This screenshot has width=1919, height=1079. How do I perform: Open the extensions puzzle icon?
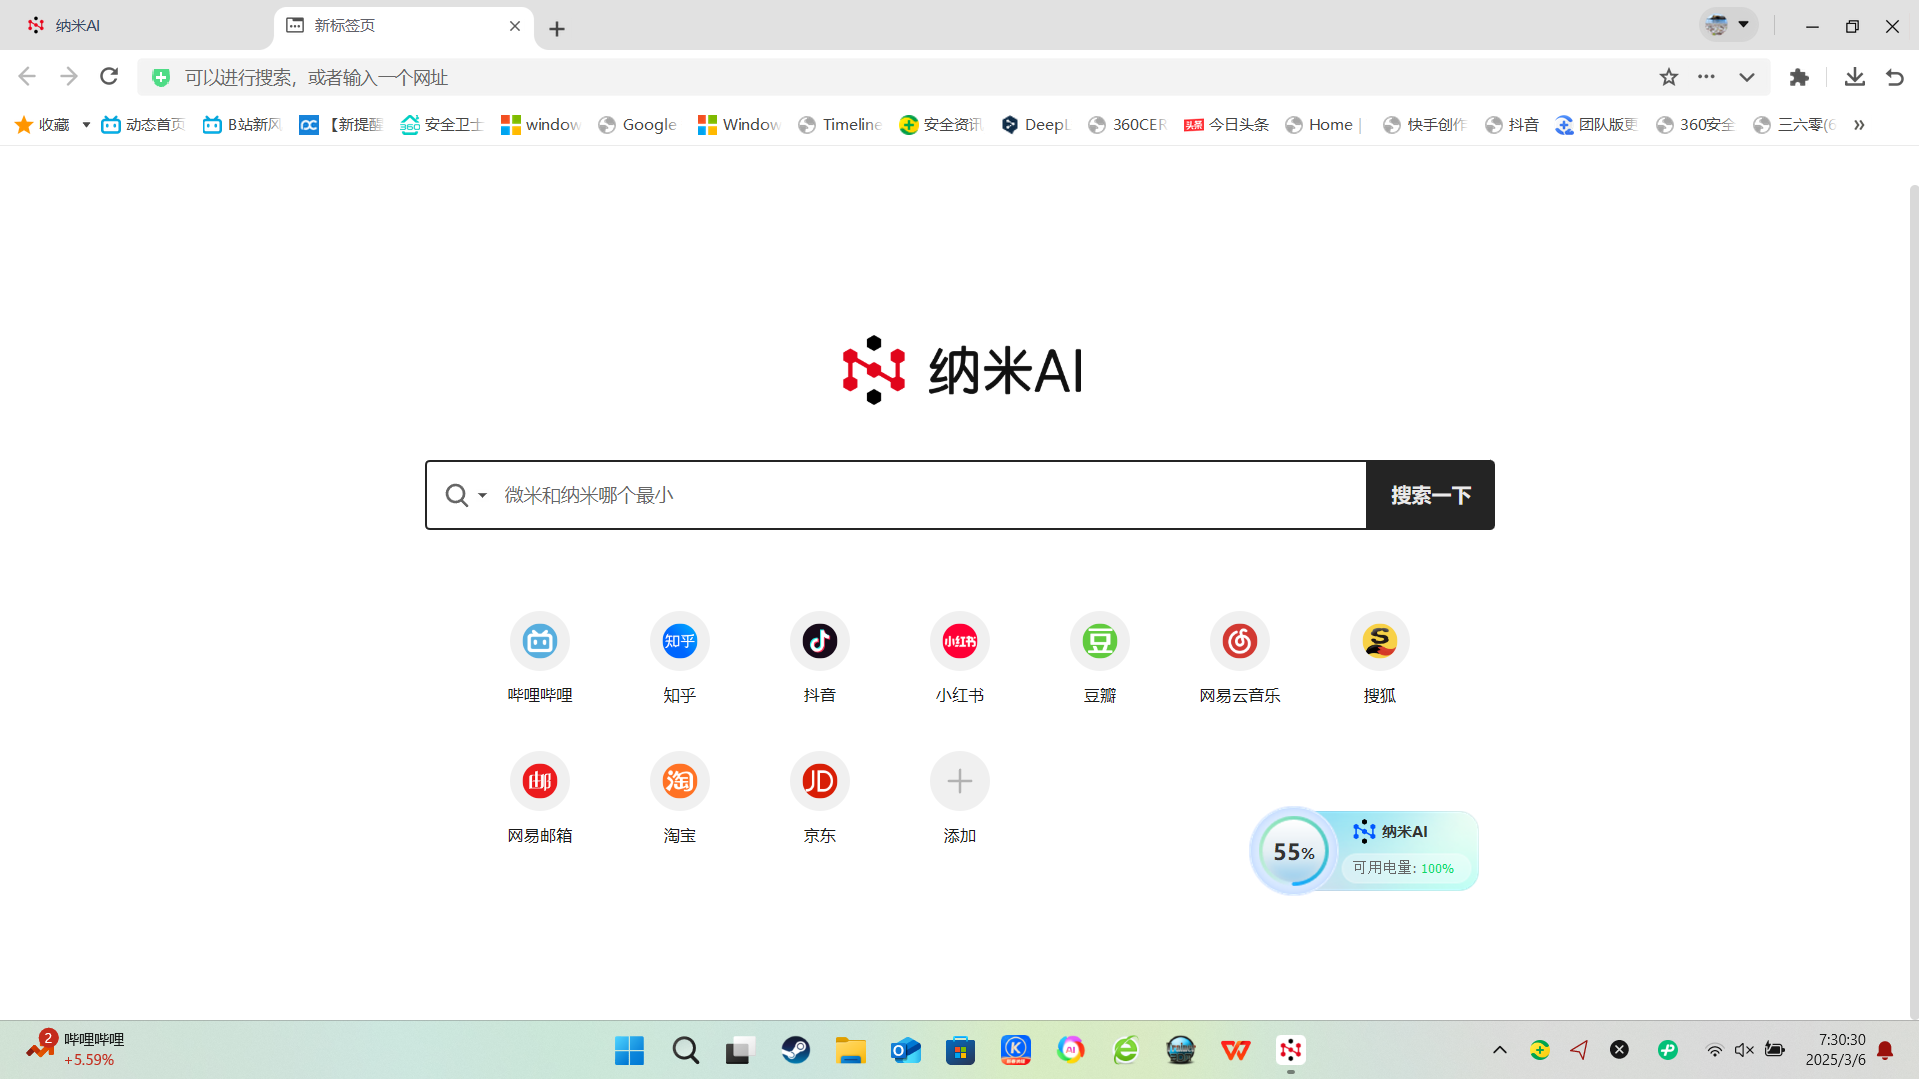[x=1799, y=77]
